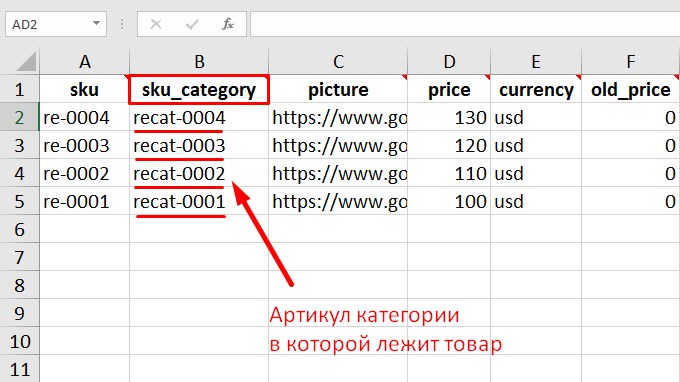Select price cell with value 120

449,145
